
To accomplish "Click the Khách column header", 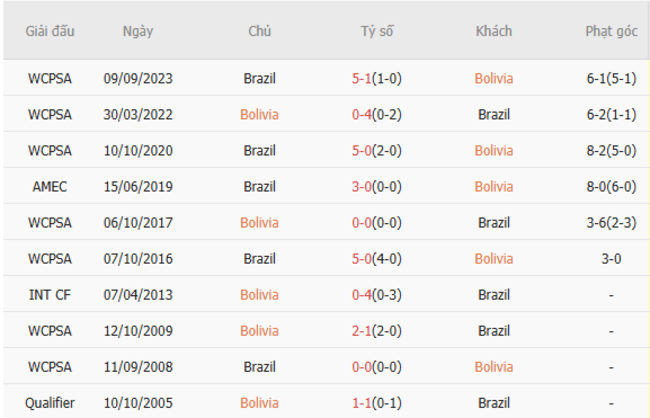I will pos(494,31).
